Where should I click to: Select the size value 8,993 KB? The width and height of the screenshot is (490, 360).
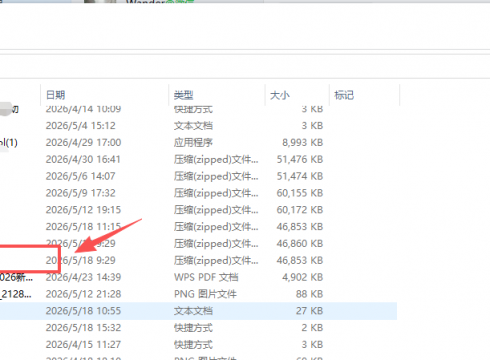pos(303,143)
